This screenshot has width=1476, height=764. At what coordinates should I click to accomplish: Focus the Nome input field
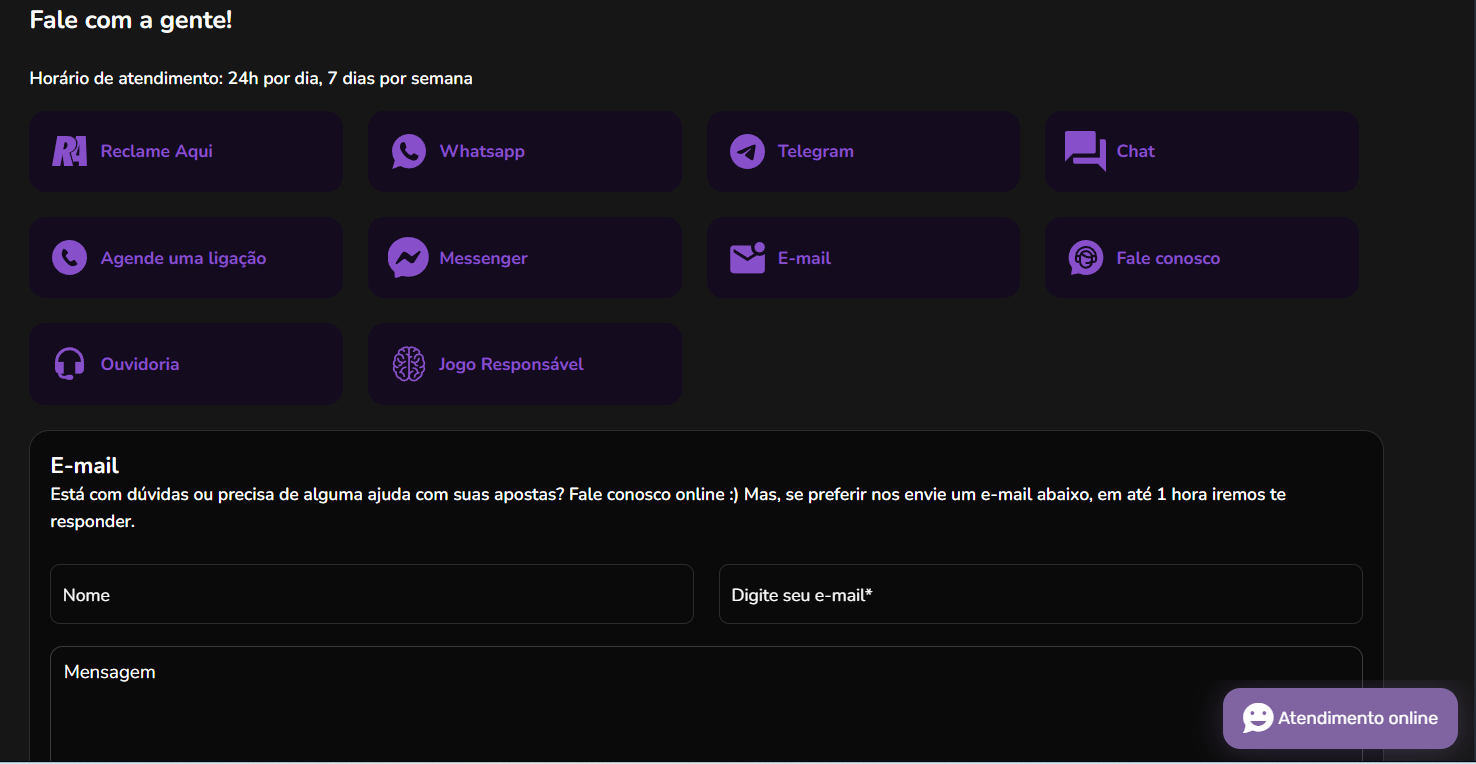(x=371, y=595)
